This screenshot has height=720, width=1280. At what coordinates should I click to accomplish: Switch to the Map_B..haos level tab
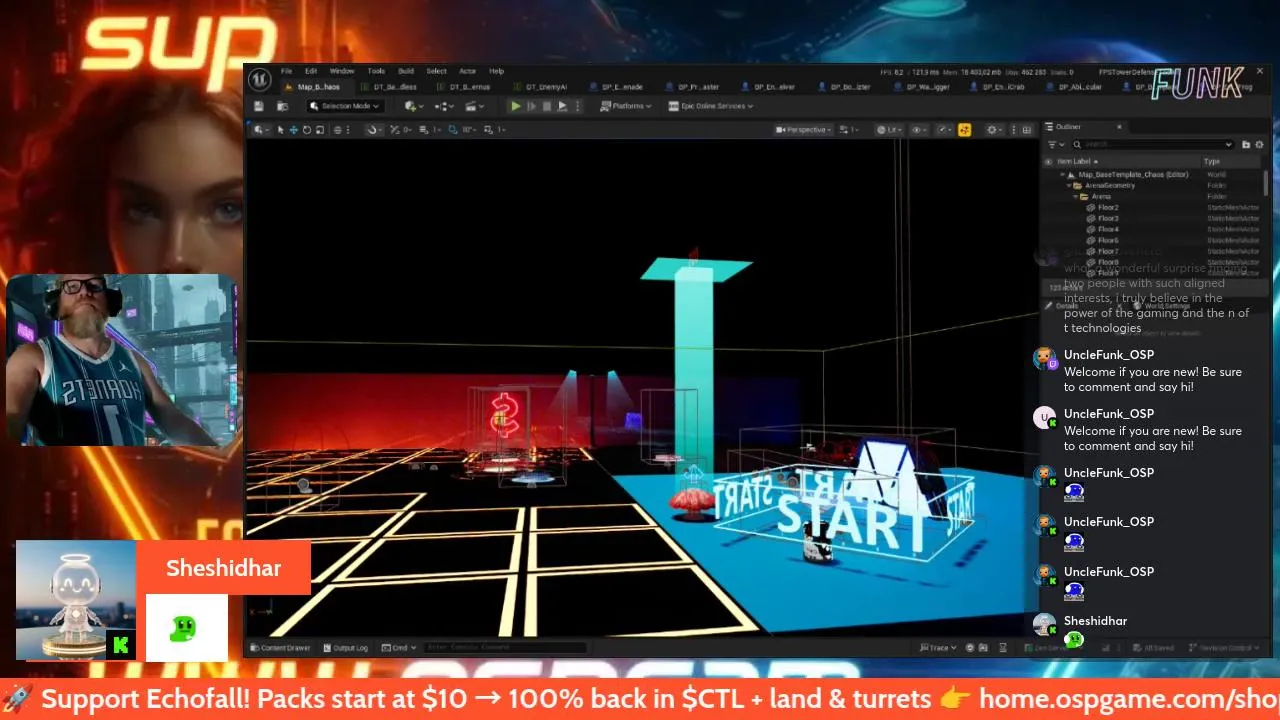pos(319,87)
